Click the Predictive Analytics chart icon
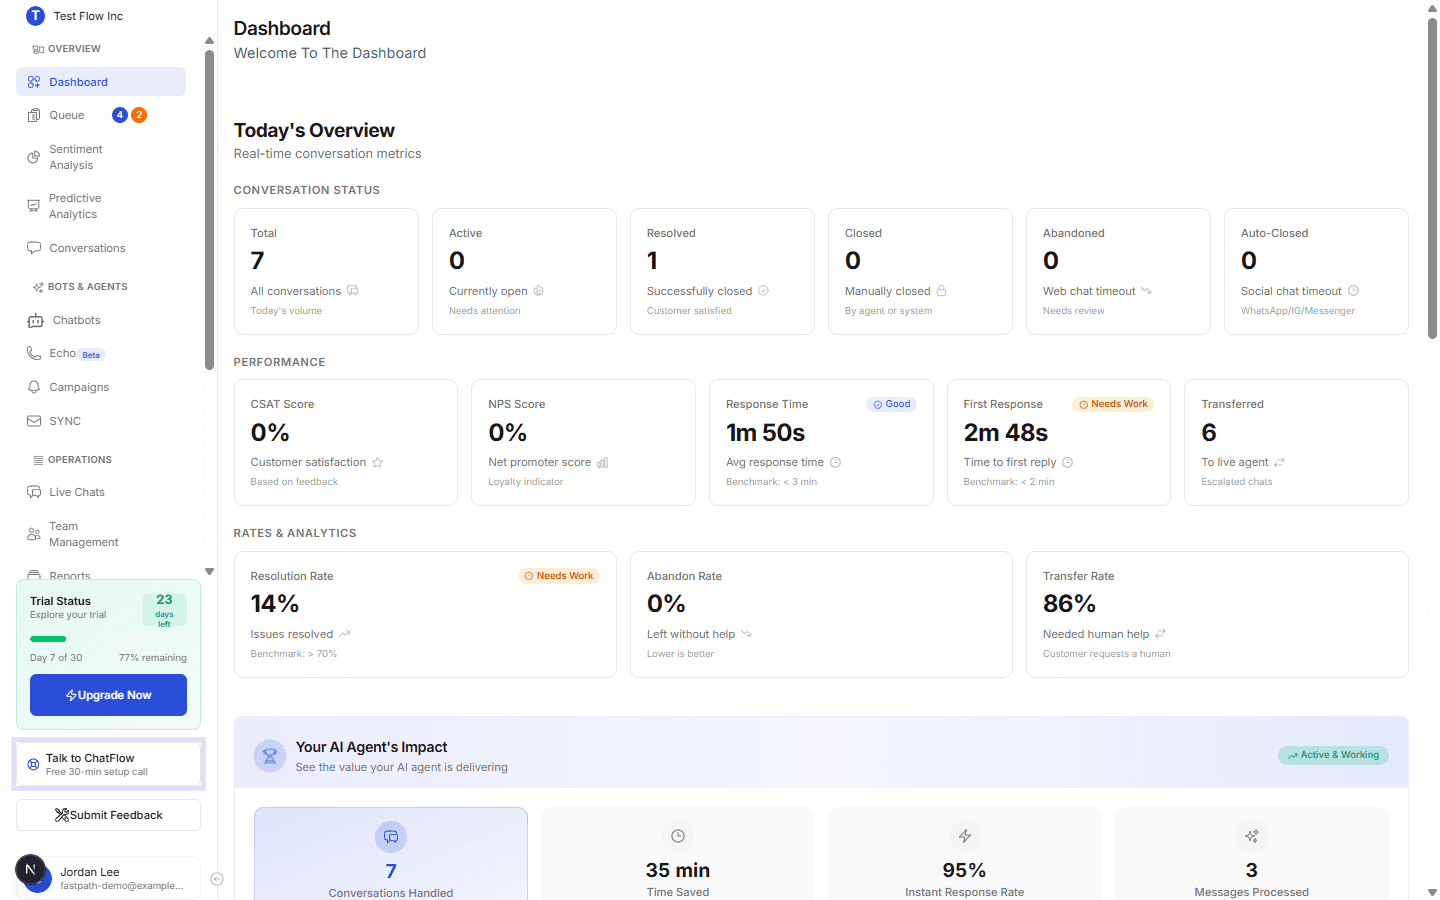The height and width of the screenshot is (900, 1440). pos(34,206)
